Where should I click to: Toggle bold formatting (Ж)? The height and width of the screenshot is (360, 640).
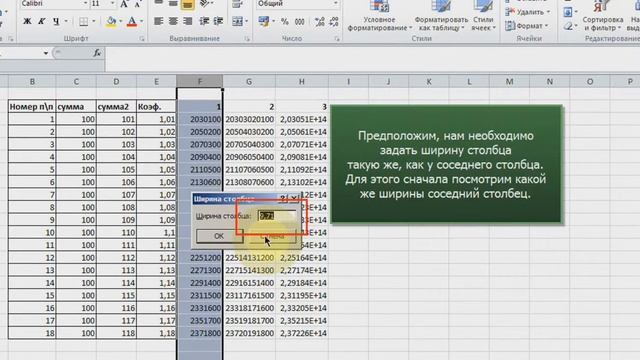(x=27, y=21)
